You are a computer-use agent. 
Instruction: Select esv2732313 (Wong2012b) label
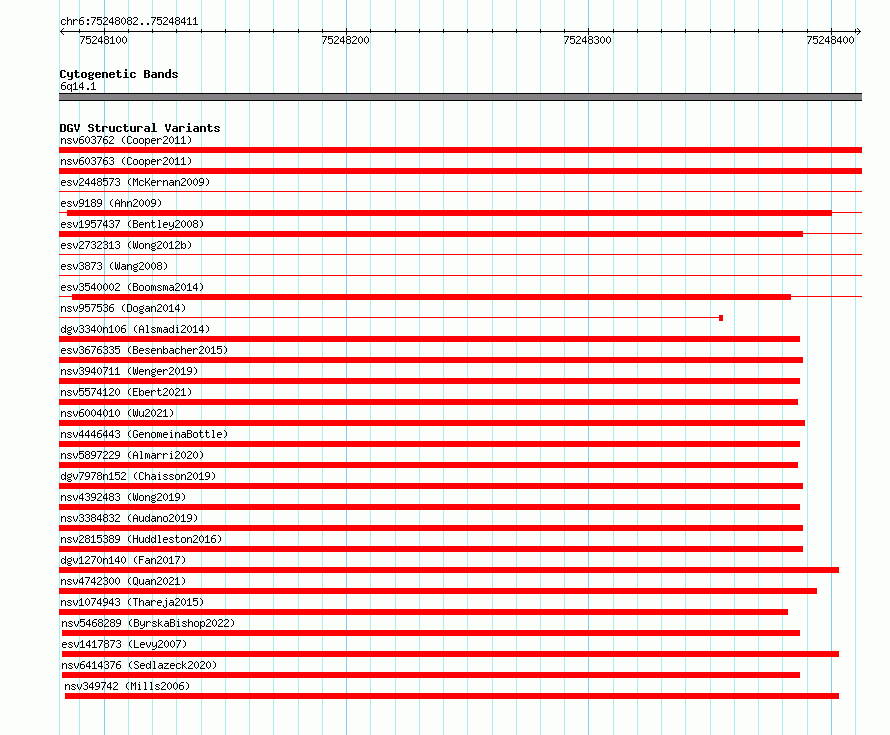(126, 245)
